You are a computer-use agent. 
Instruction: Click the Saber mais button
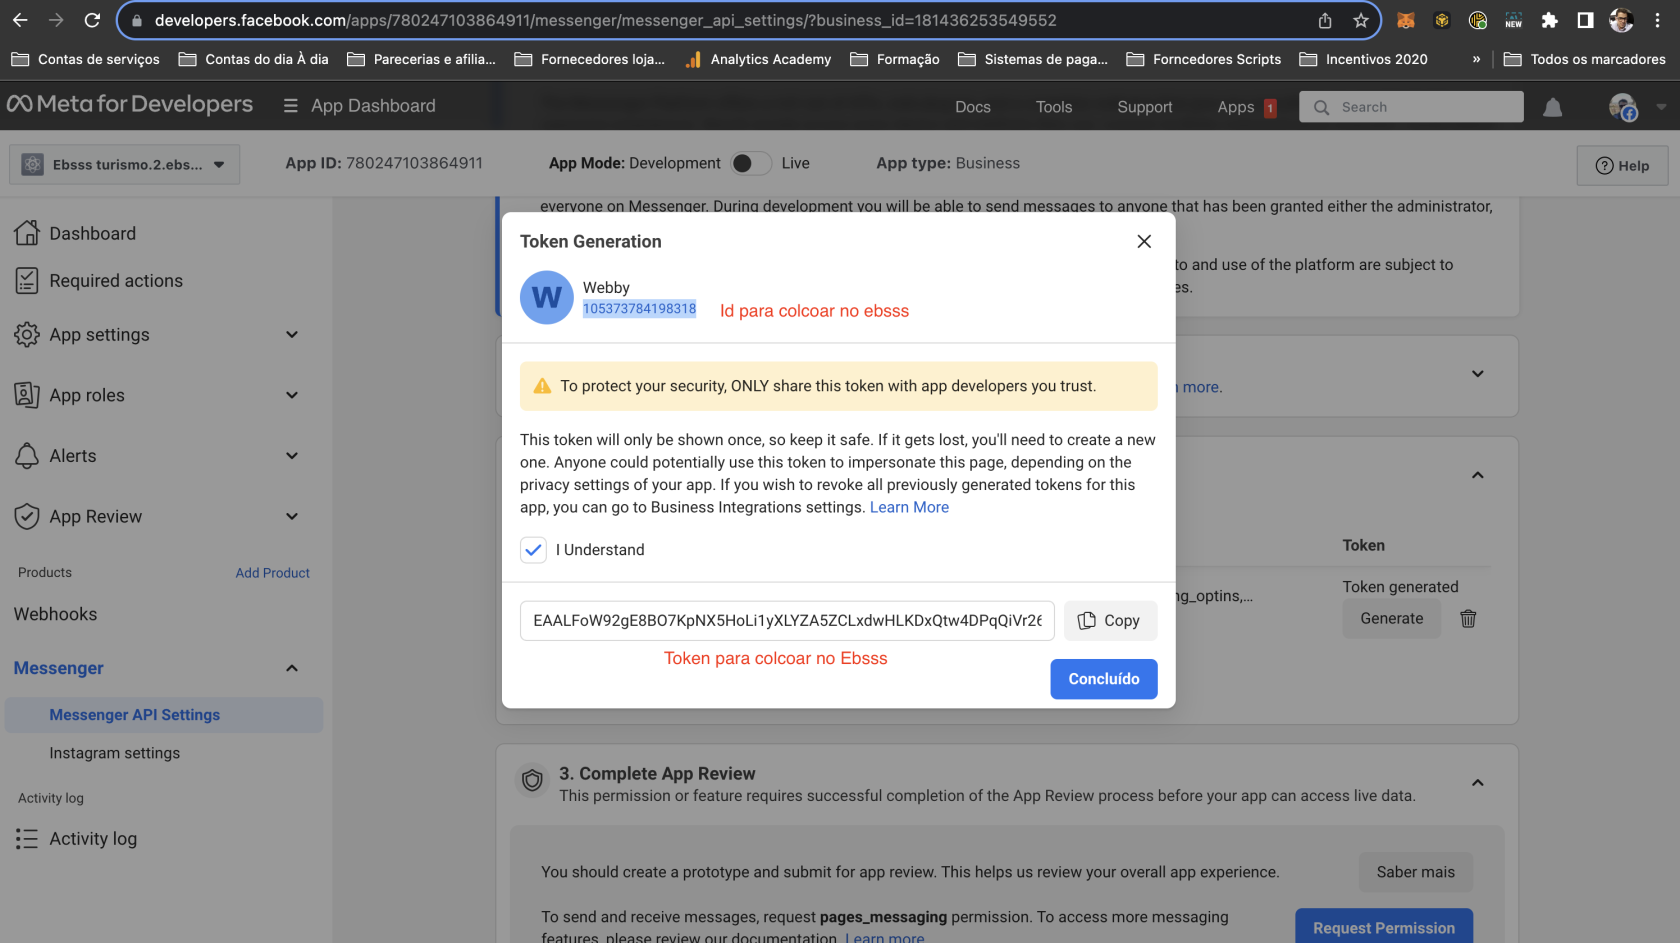[1415, 872]
